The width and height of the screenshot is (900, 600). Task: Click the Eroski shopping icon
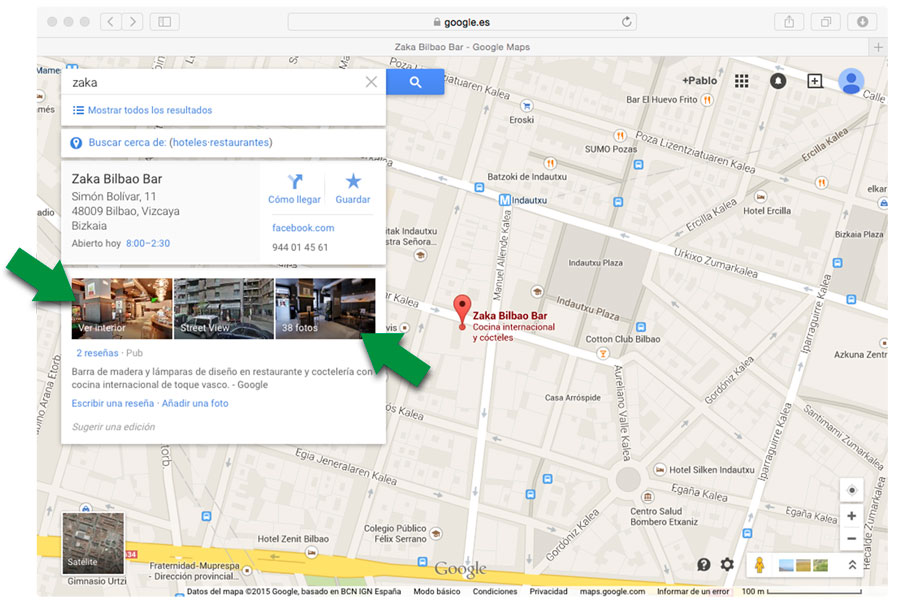point(526,106)
